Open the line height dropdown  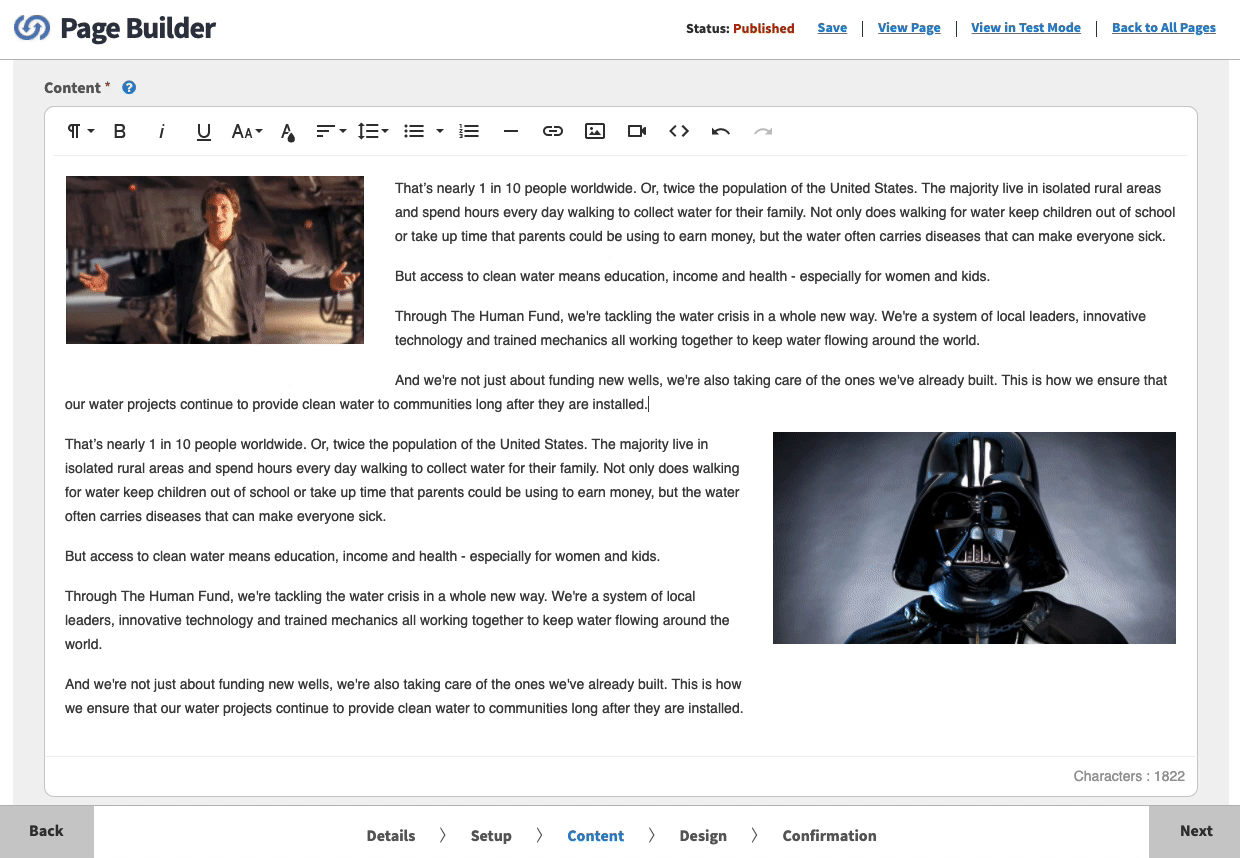pos(373,131)
